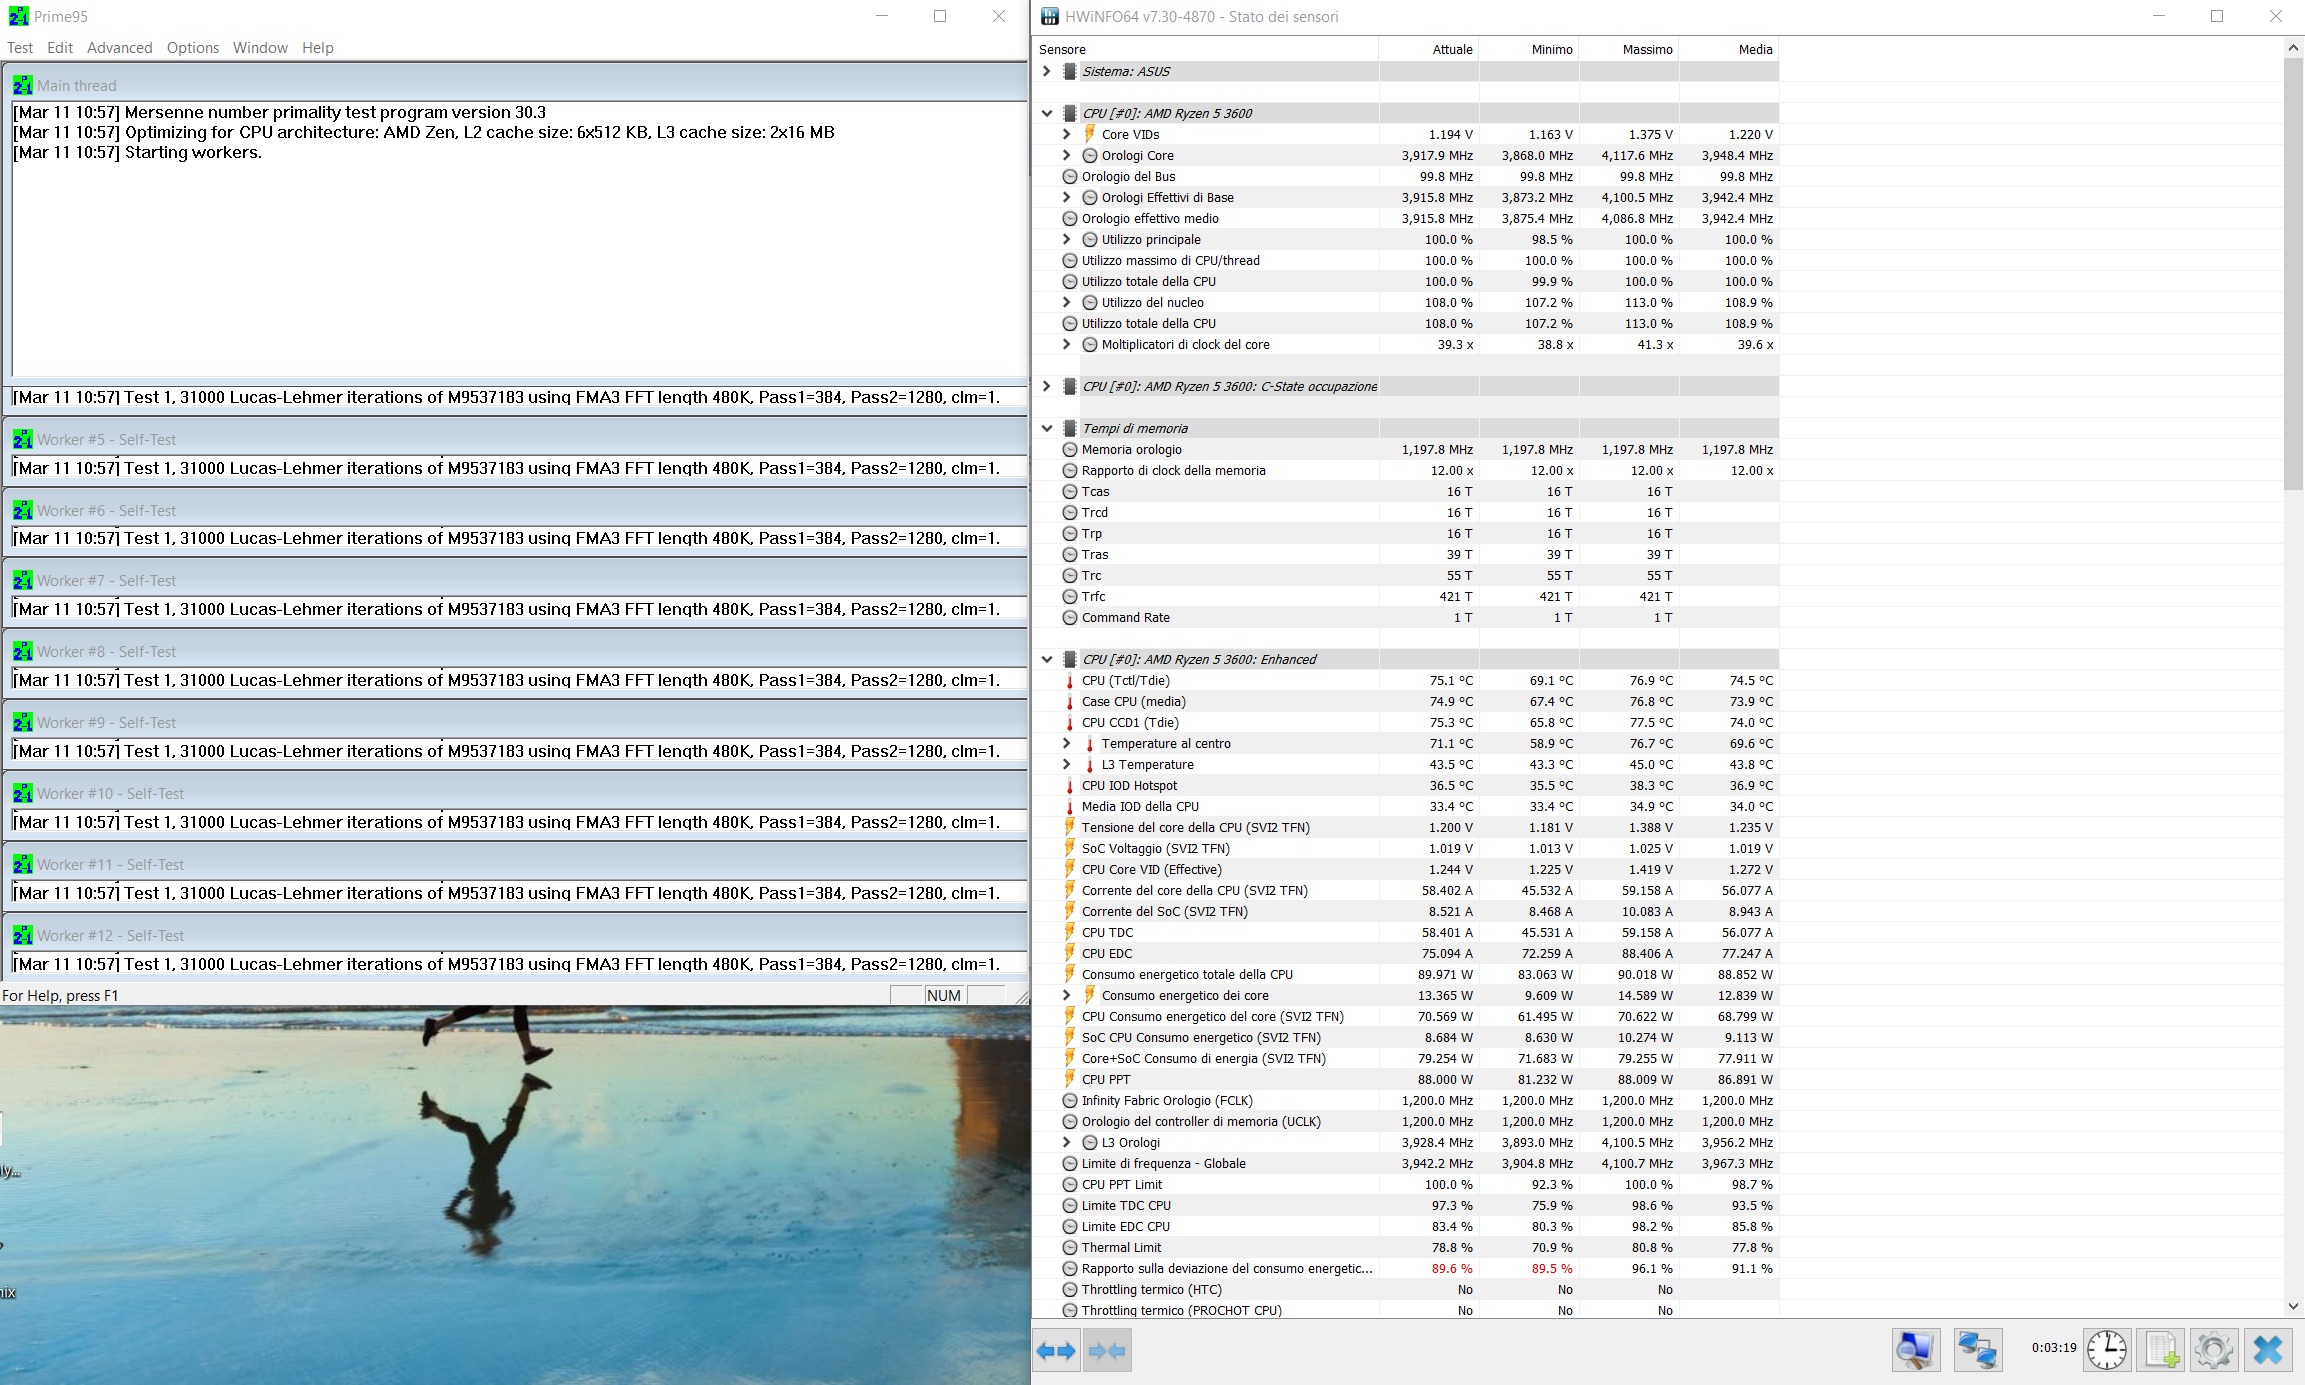Reset sensor values with the clock icon
Screen dimensions: 2305x1385
(x=2107, y=1350)
